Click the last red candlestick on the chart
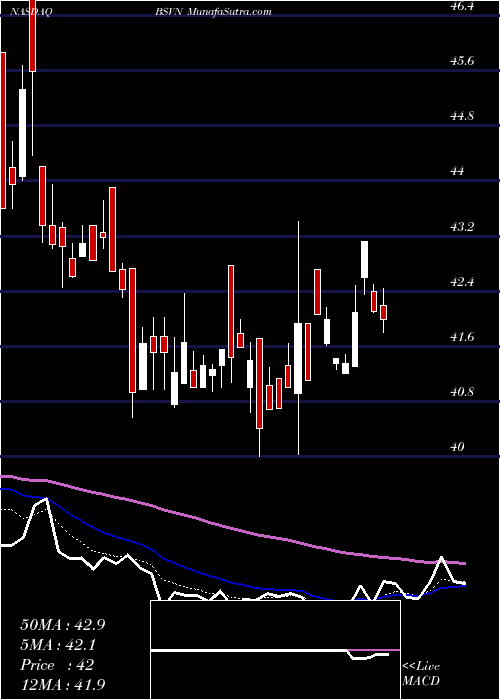The image size is (500, 700). point(383,312)
